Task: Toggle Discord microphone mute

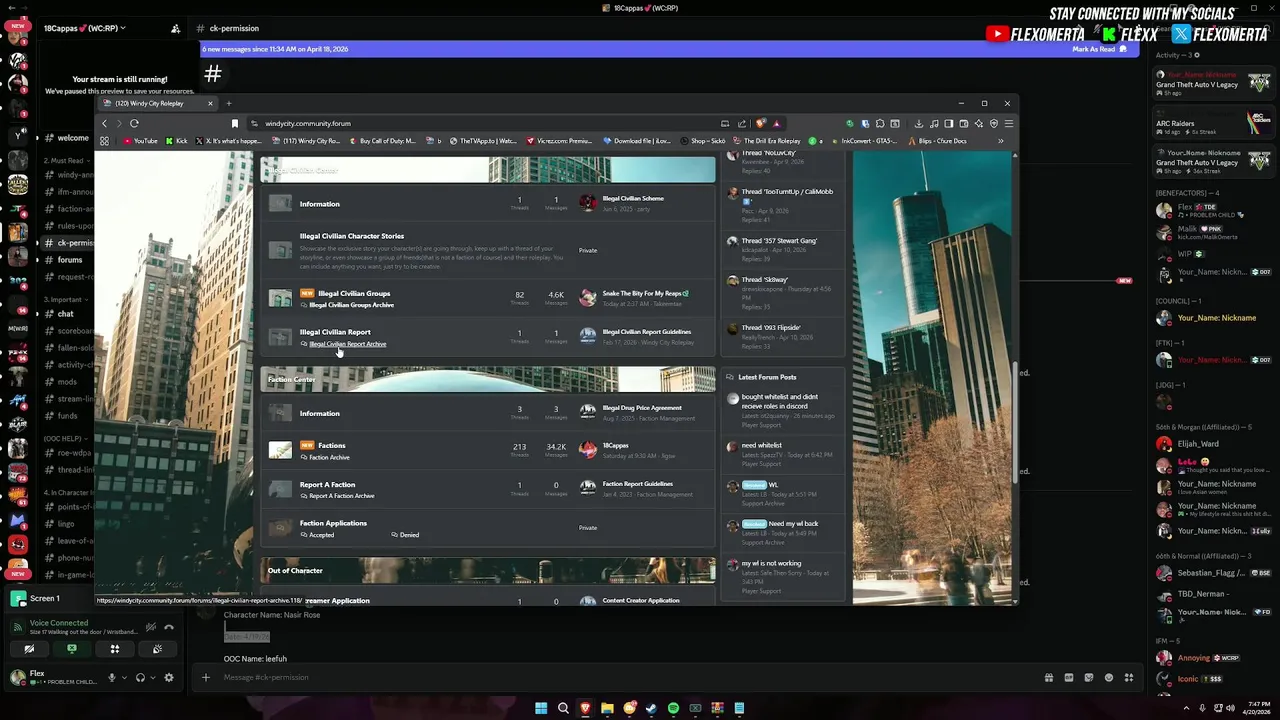Action: (x=112, y=677)
